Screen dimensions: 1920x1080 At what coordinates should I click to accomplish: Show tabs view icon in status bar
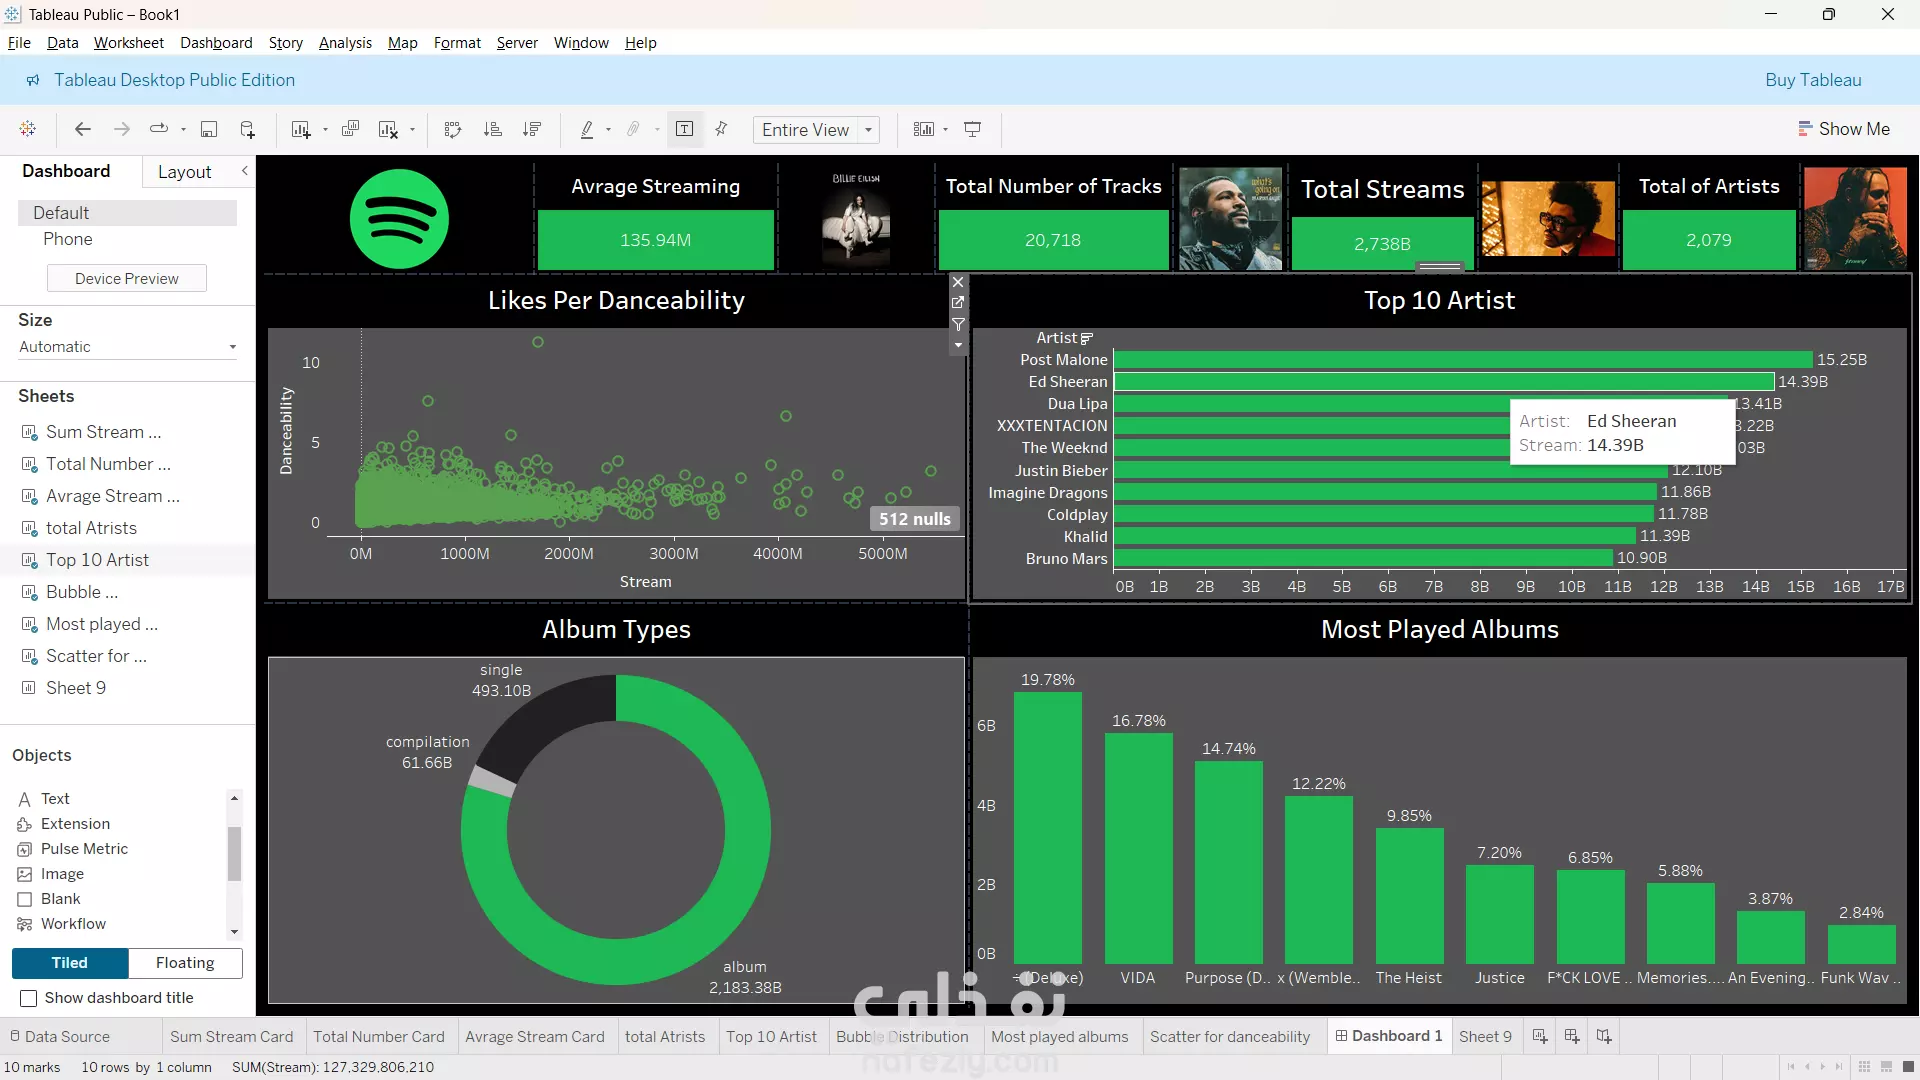1909,1067
